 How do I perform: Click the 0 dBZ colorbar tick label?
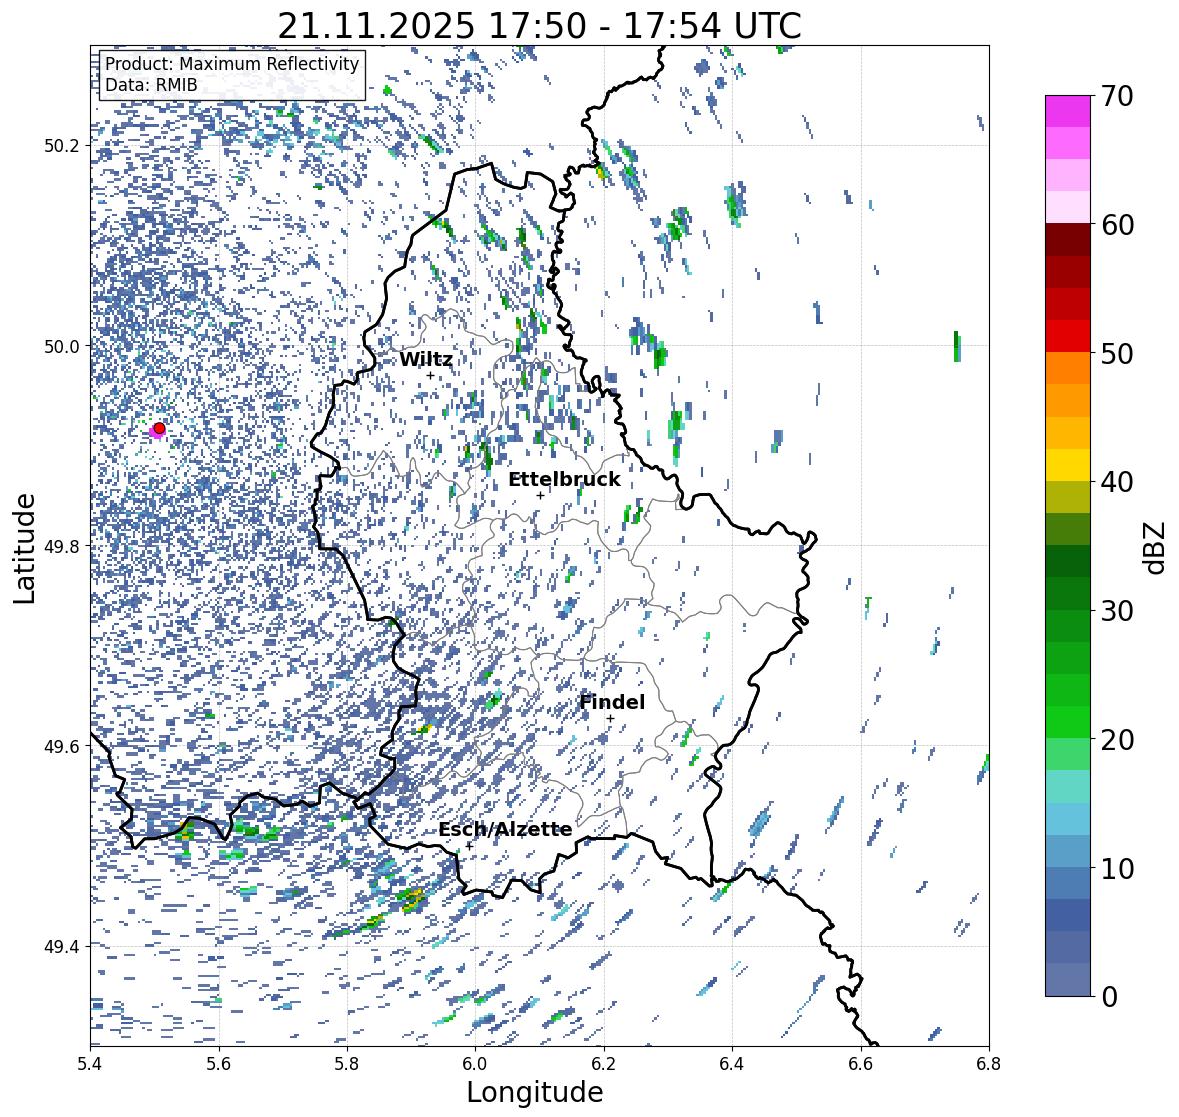point(1109,997)
